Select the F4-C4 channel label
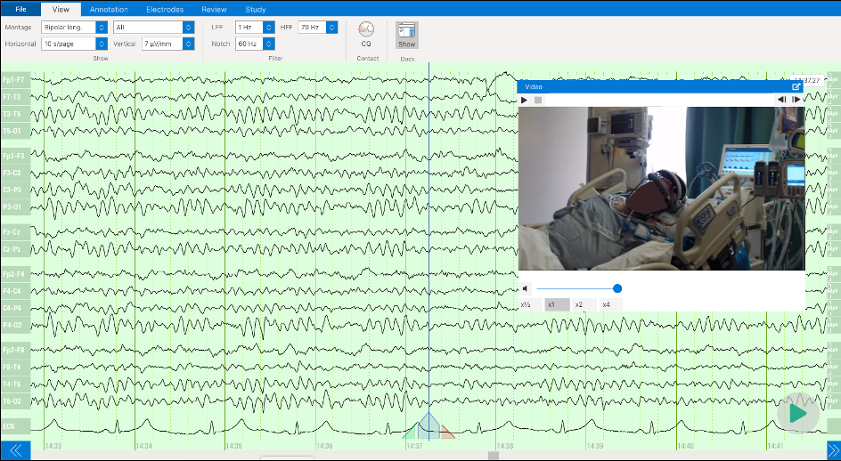Screen dimensions: 841x461 point(16,291)
